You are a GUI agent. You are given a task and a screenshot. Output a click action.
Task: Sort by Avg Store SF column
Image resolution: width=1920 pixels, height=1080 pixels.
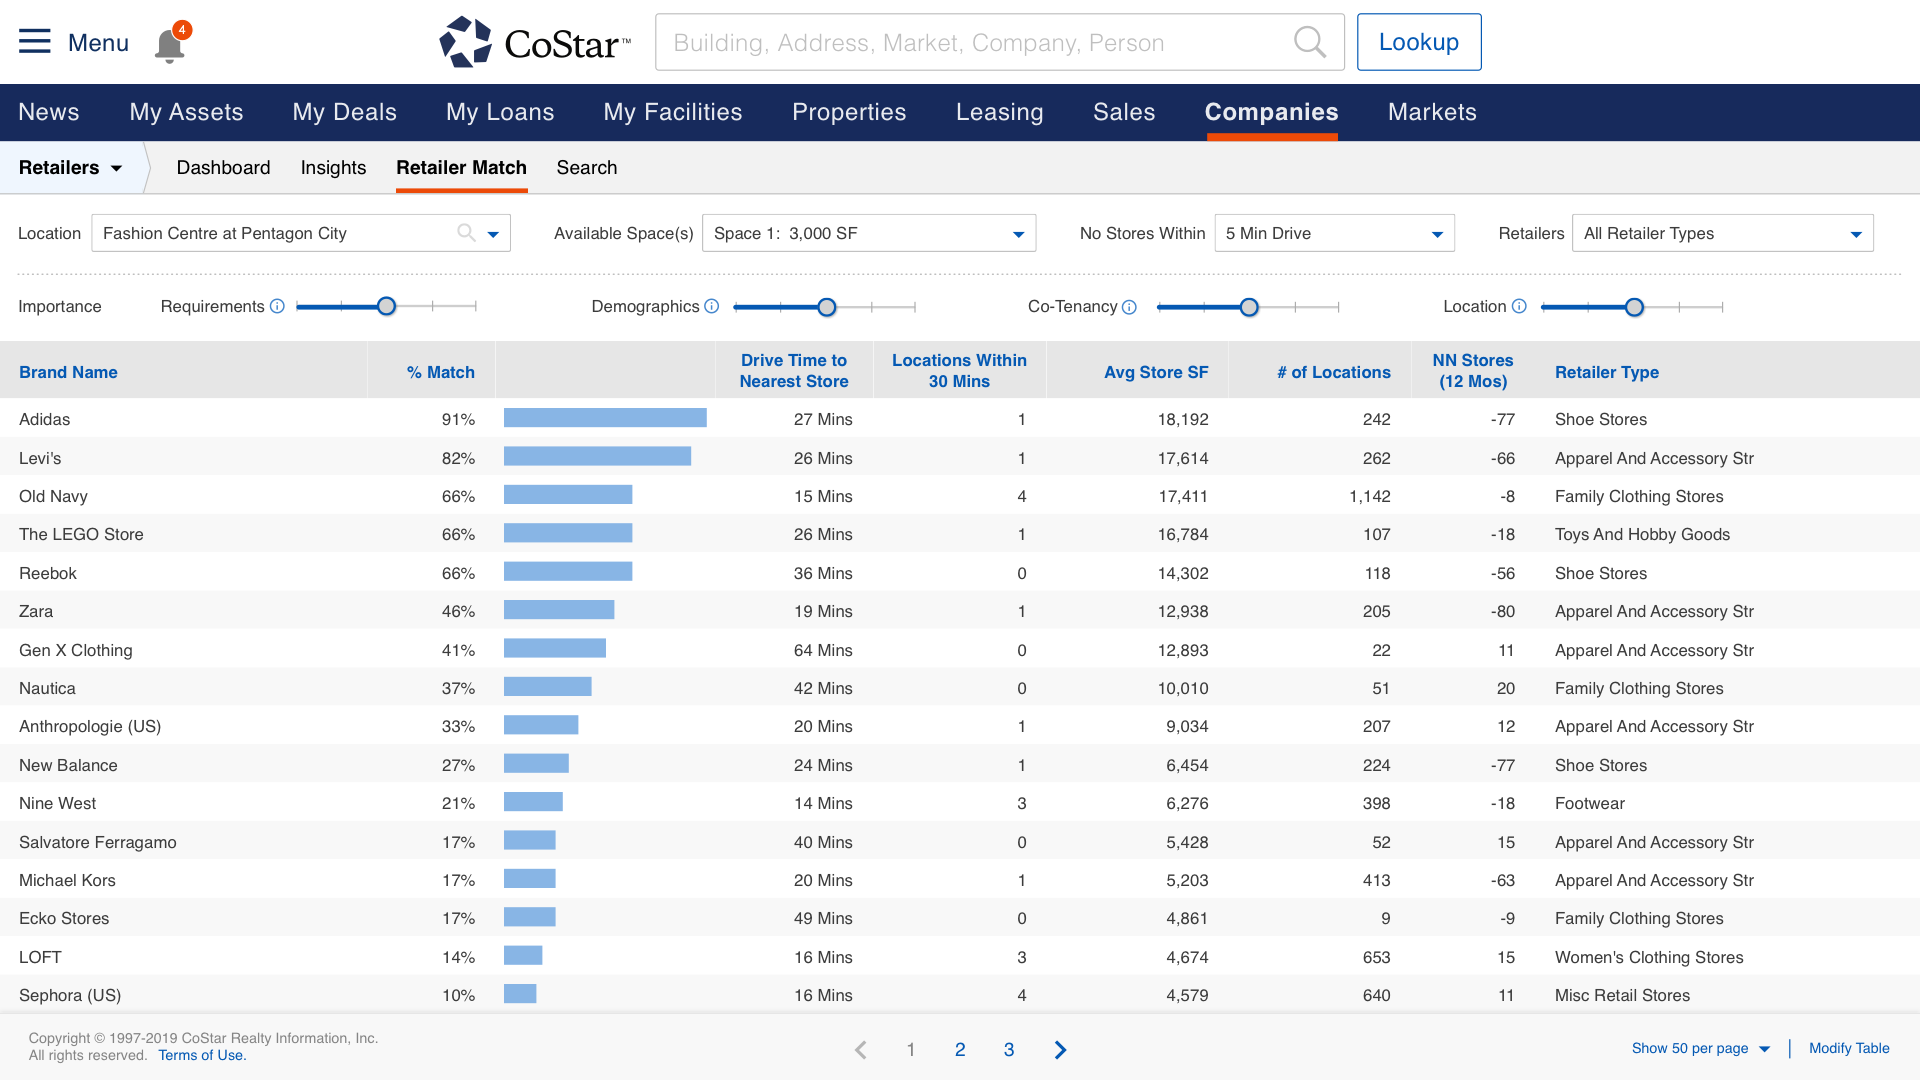1156,372
